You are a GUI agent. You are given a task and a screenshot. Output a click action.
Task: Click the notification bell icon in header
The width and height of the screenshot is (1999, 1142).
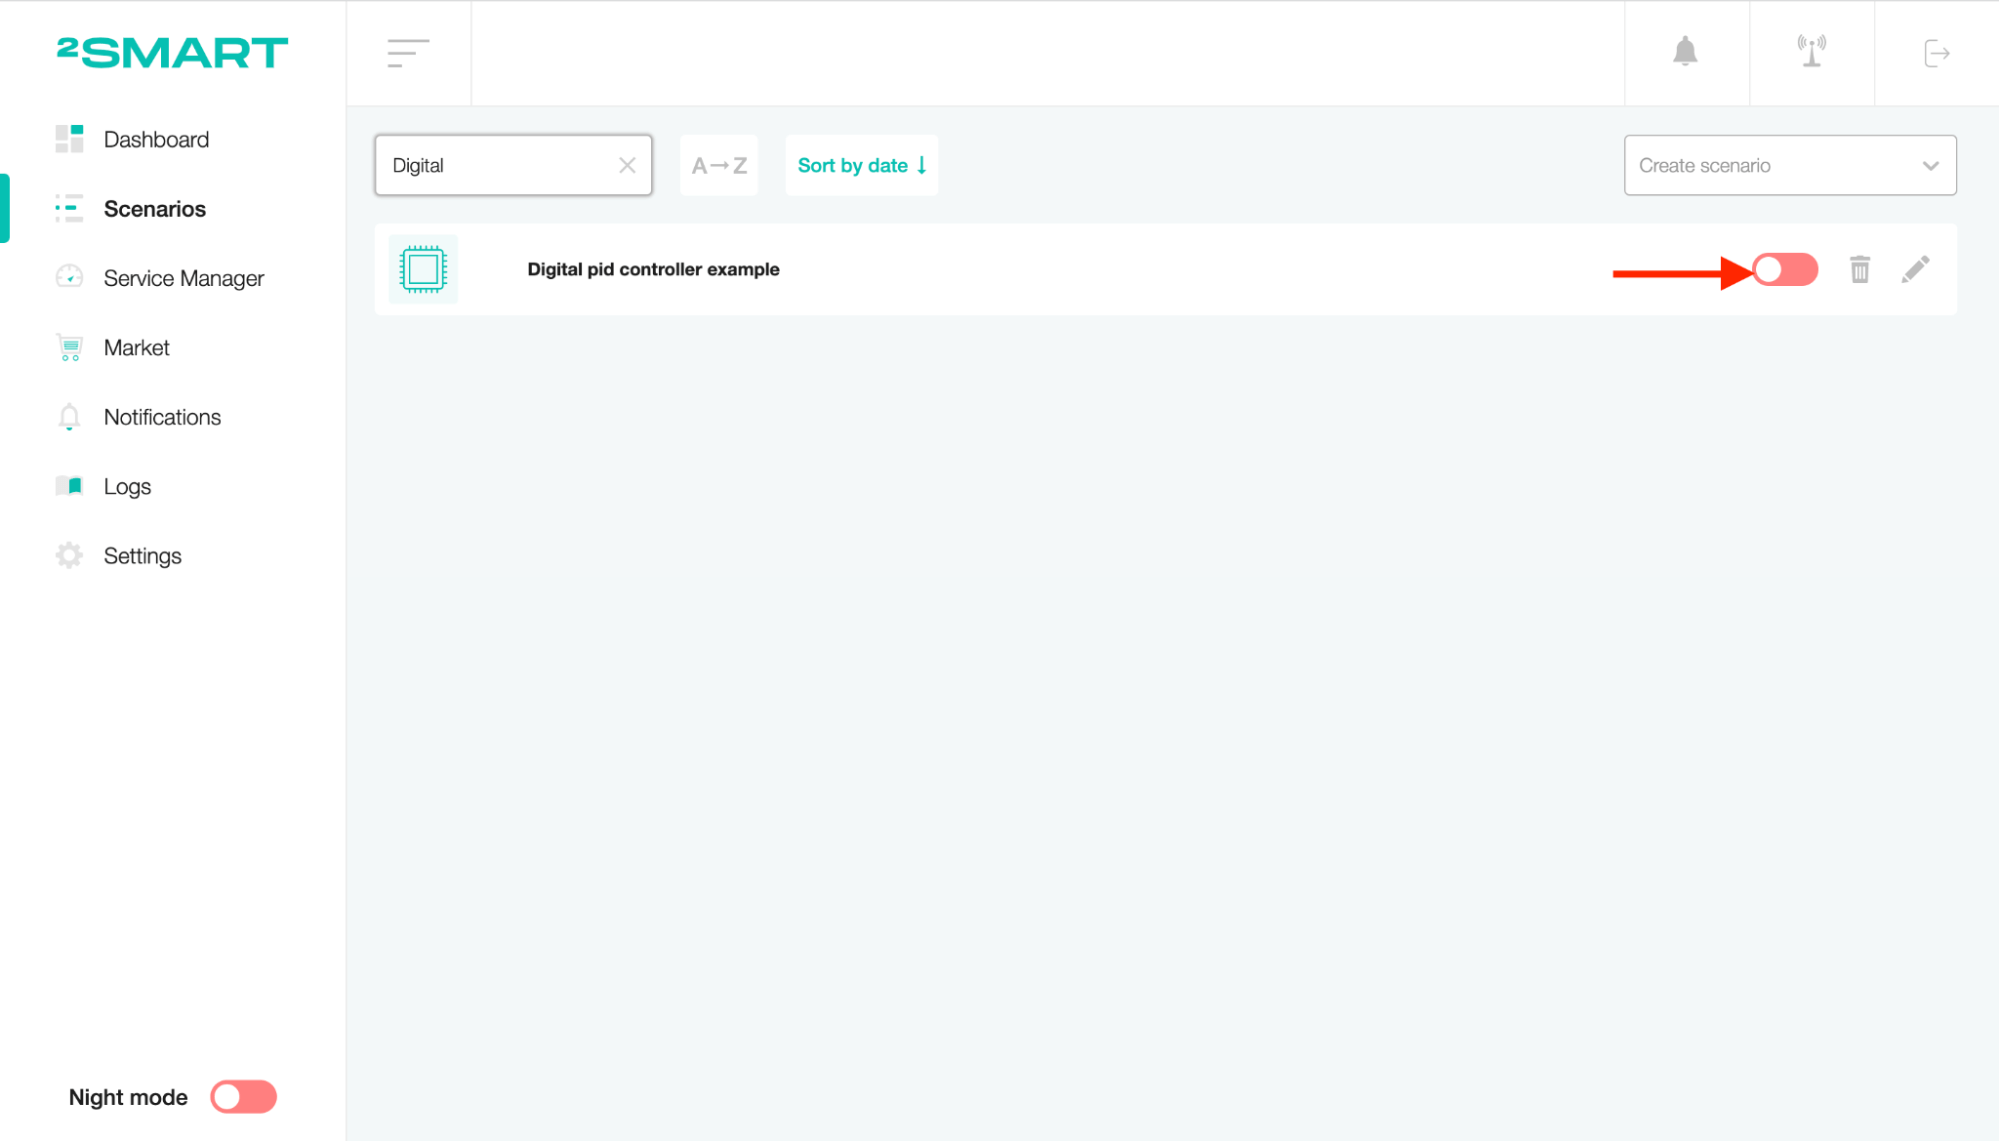pyautogui.click(x=1685, y=52)
